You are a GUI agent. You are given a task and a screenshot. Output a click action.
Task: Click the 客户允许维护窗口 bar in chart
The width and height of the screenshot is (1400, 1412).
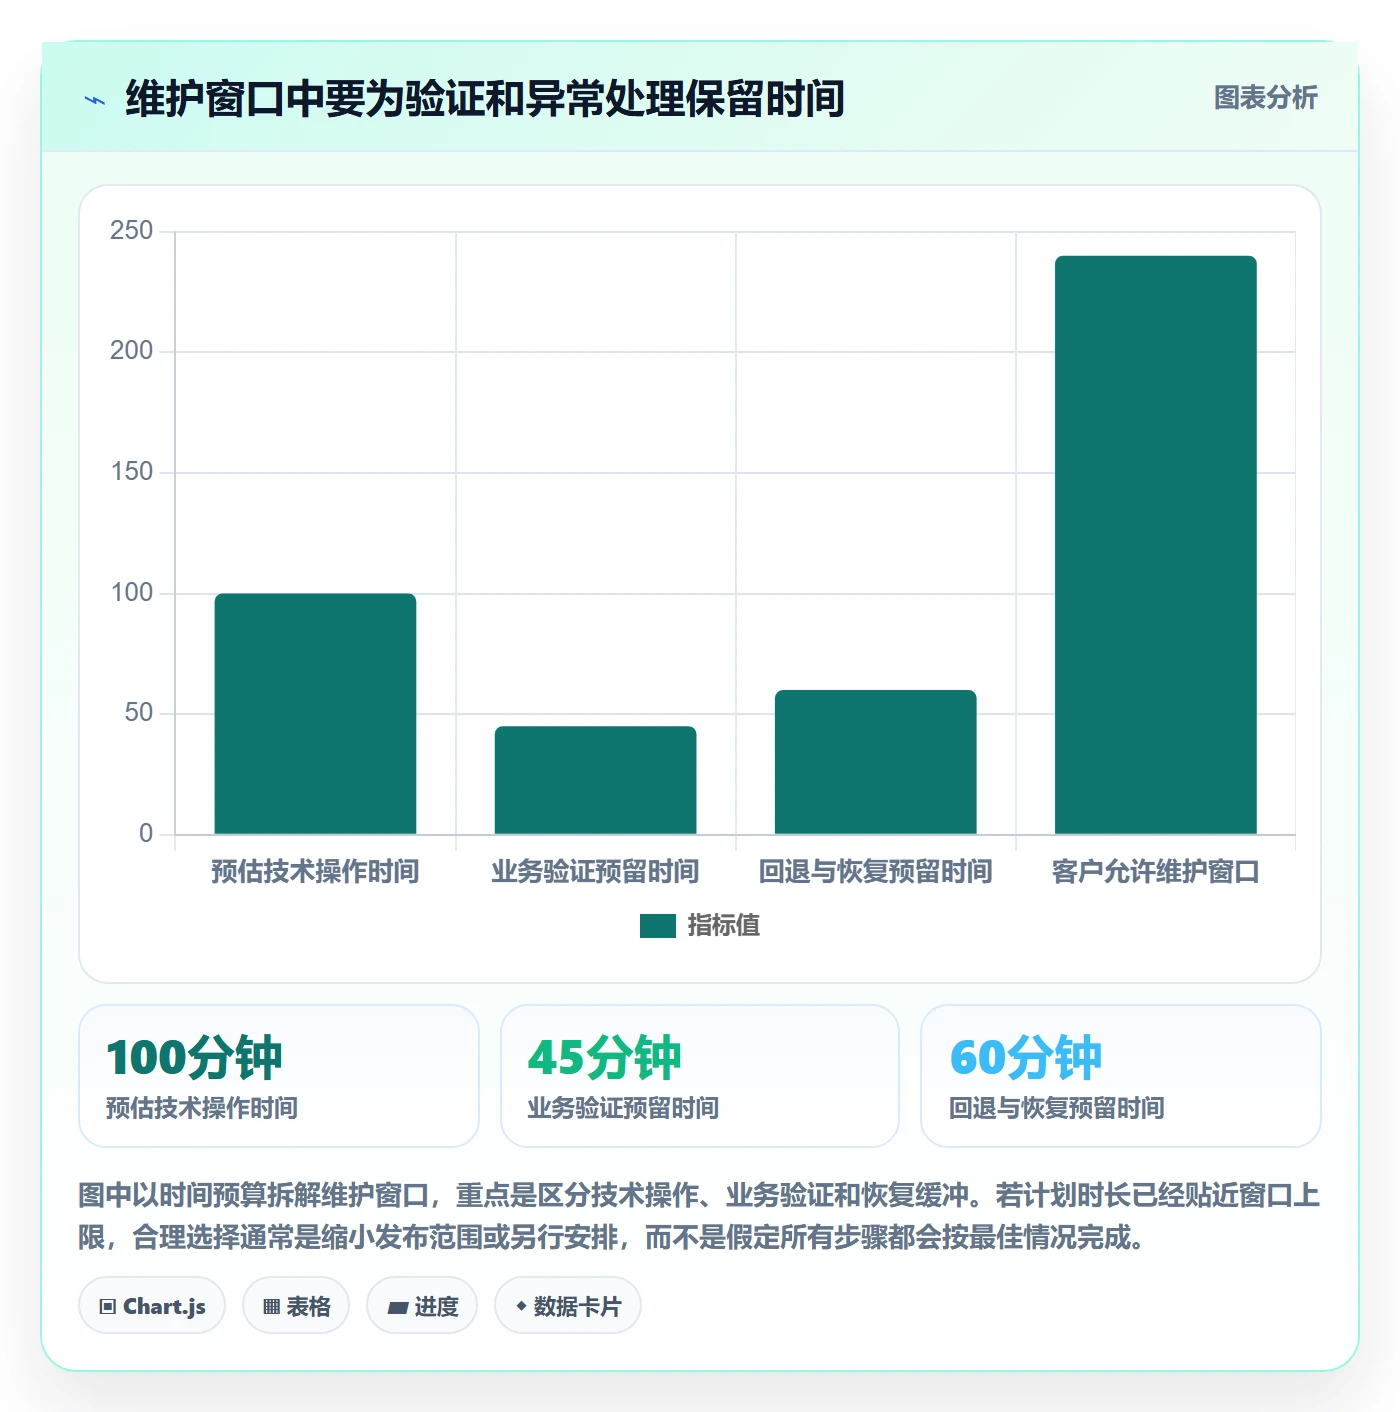(1155, 545)
